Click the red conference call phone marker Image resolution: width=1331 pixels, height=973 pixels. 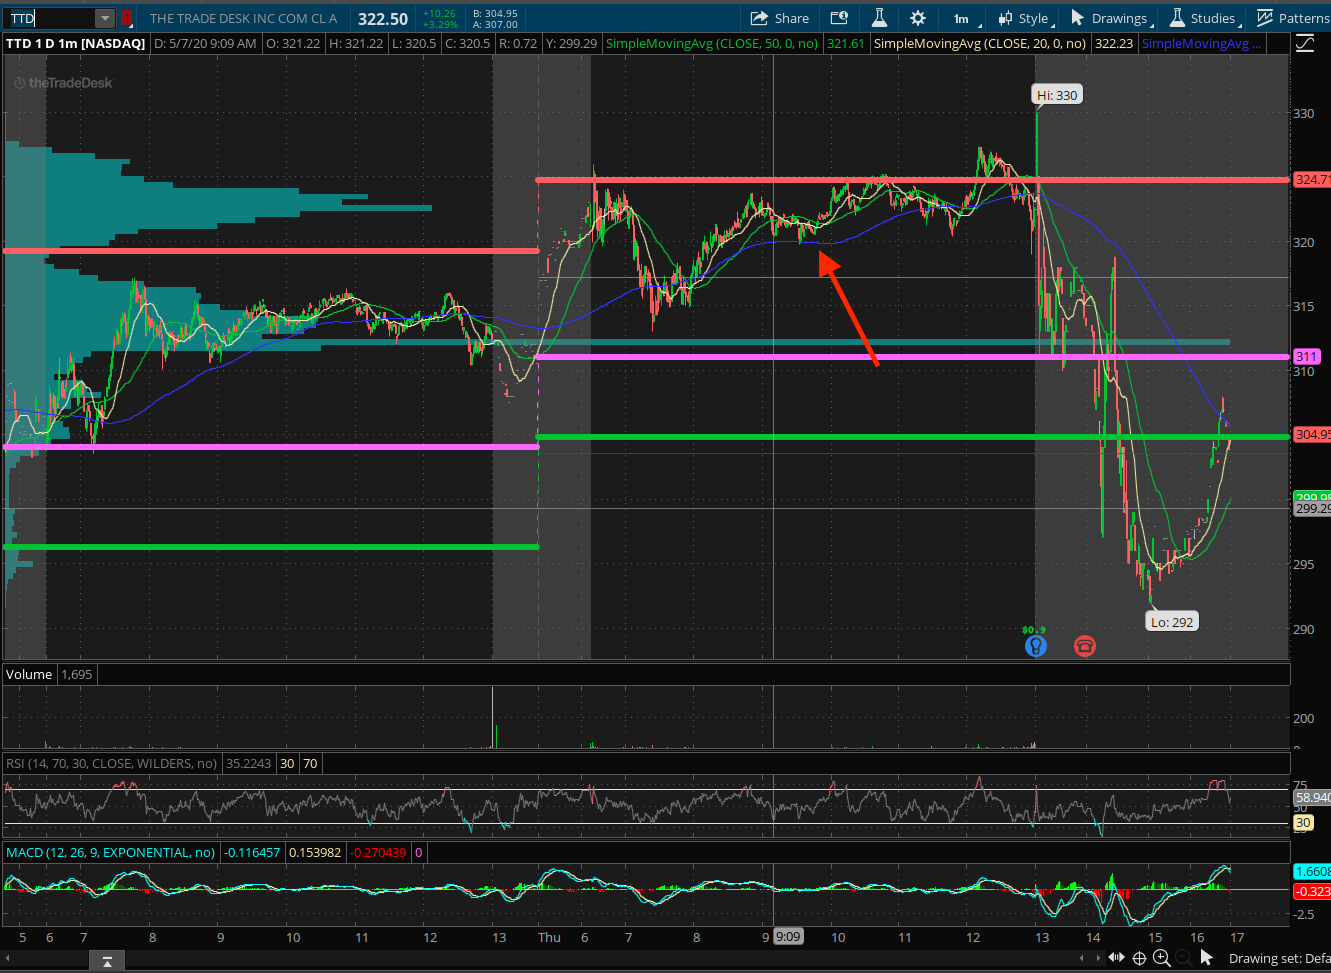pyautogui.click(x=1085, y=646)
